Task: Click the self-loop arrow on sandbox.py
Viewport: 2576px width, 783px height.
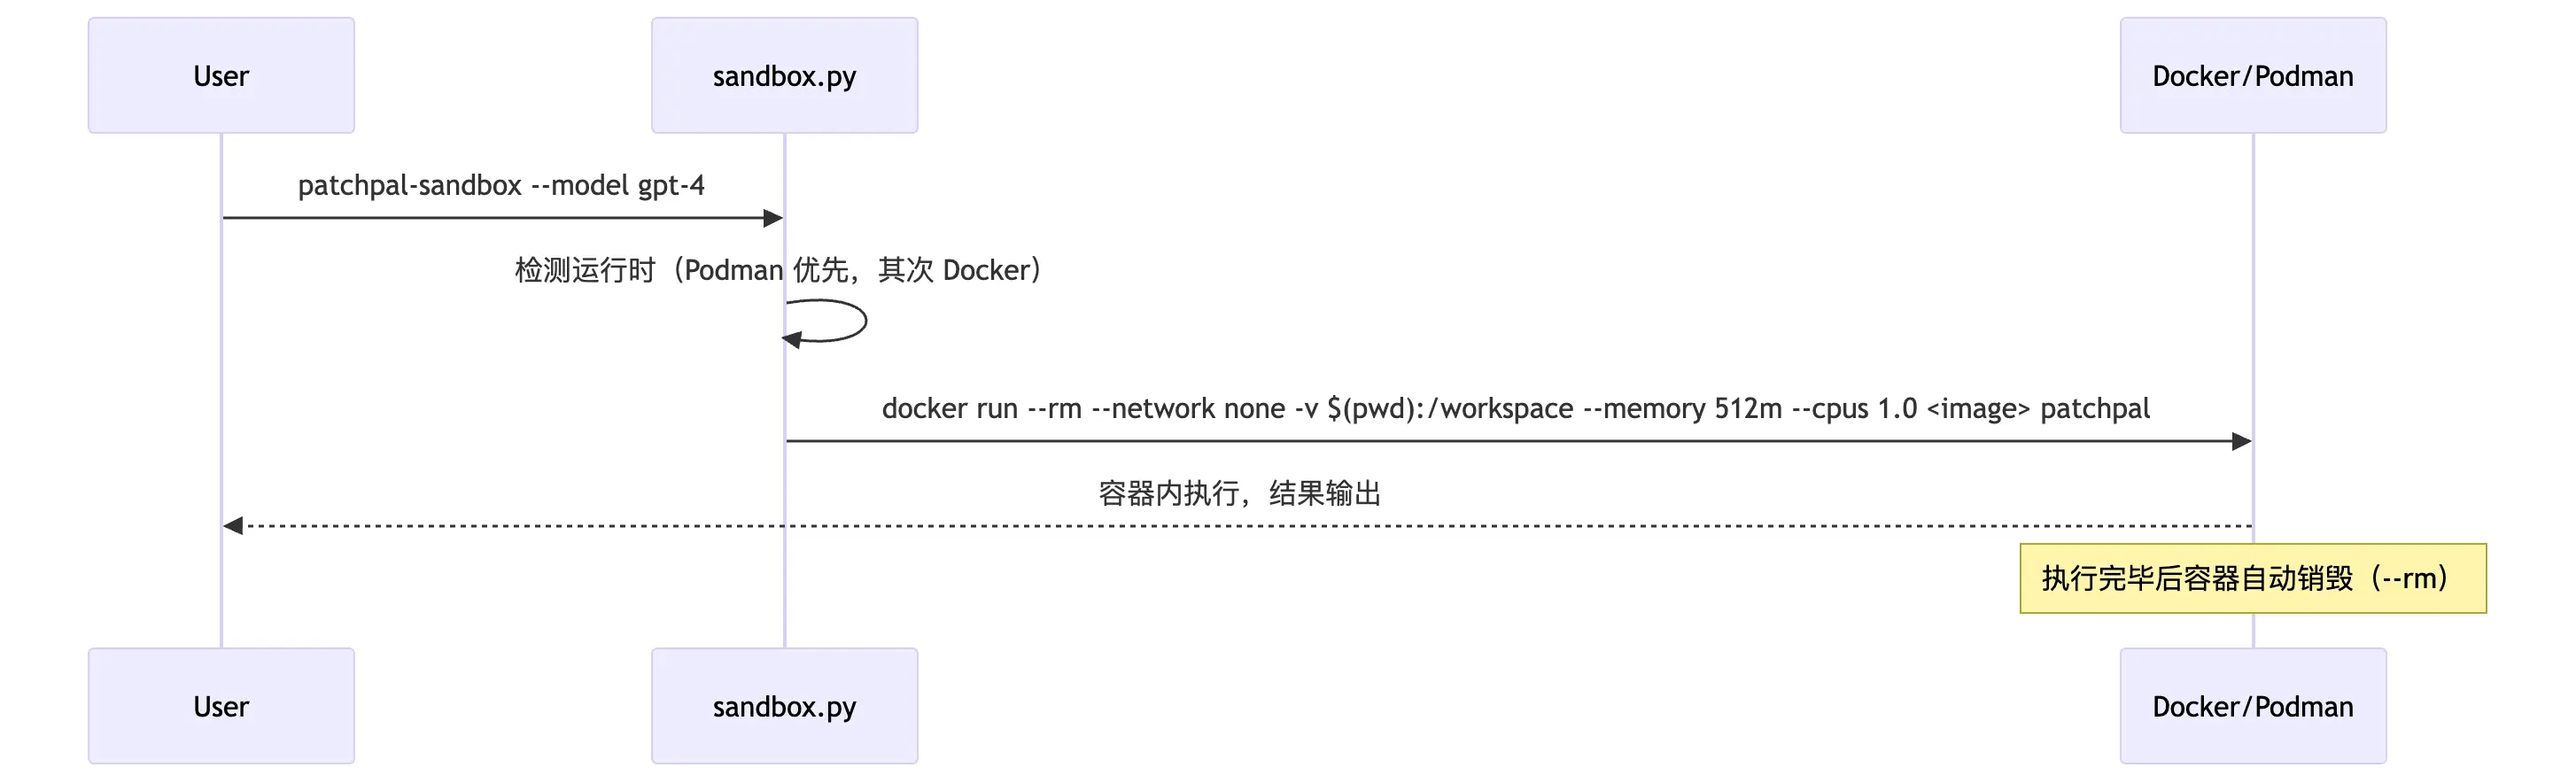Action: [x=862, y=321]
